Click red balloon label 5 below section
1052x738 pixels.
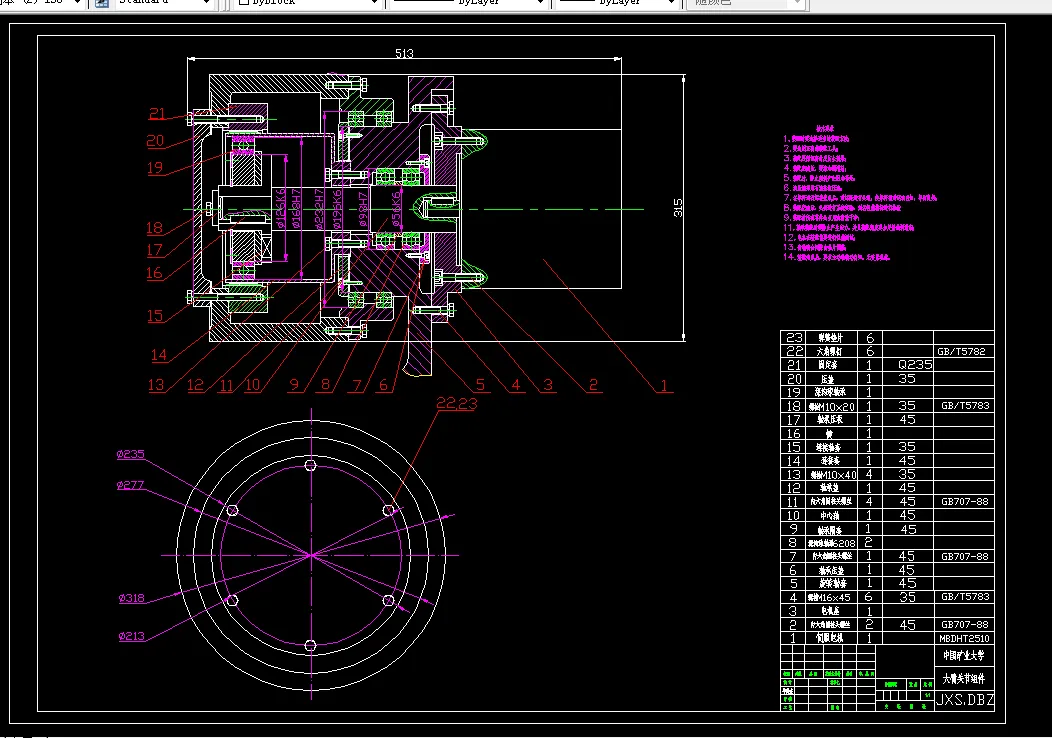tap(480, 384)
